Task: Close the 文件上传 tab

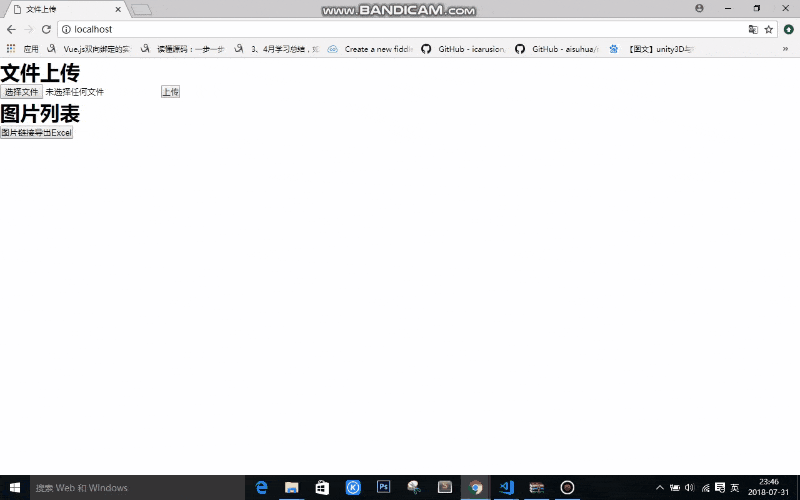Action: click(118, 9)
